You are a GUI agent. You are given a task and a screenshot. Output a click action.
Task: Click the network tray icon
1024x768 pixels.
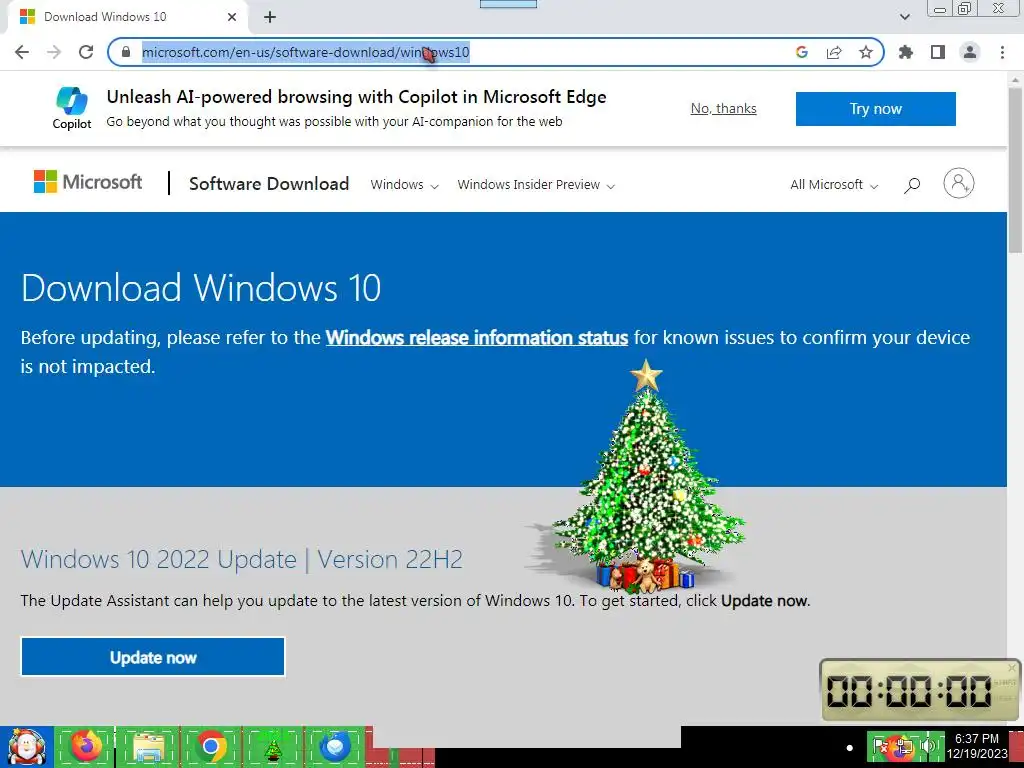coord(904,746)
